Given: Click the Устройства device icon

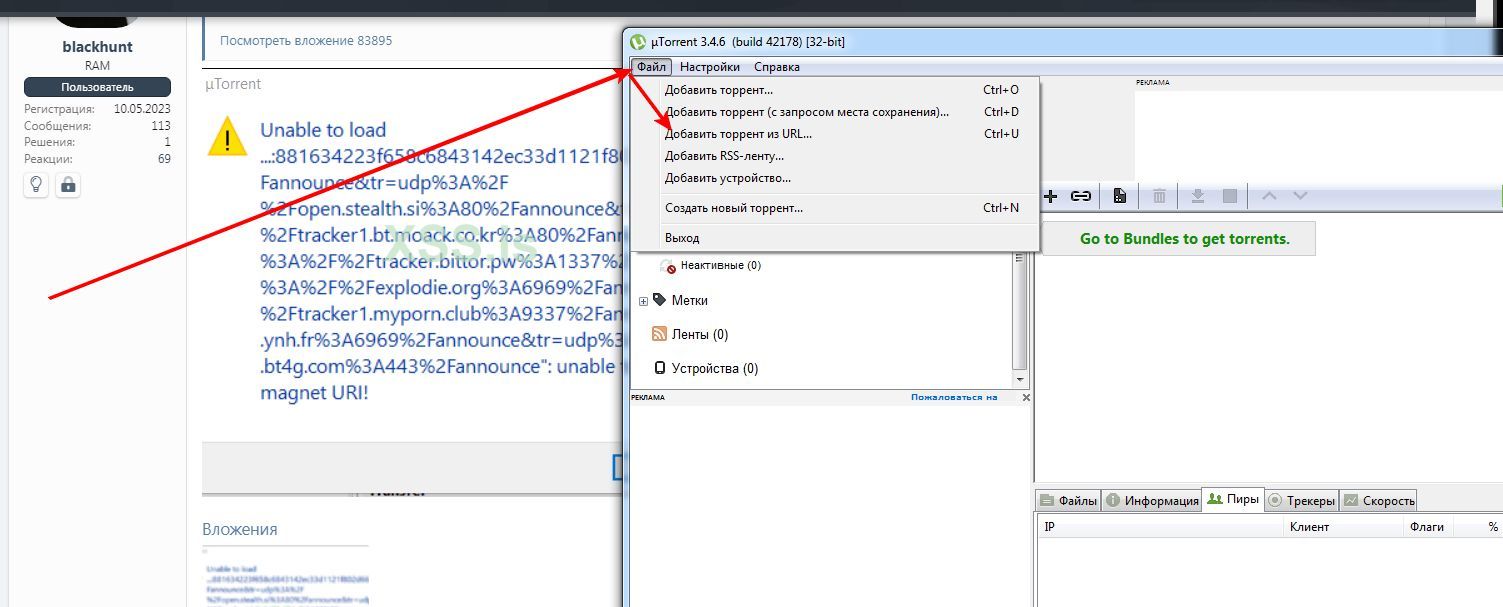Looking at the screenshot, I should pos(660,368).
